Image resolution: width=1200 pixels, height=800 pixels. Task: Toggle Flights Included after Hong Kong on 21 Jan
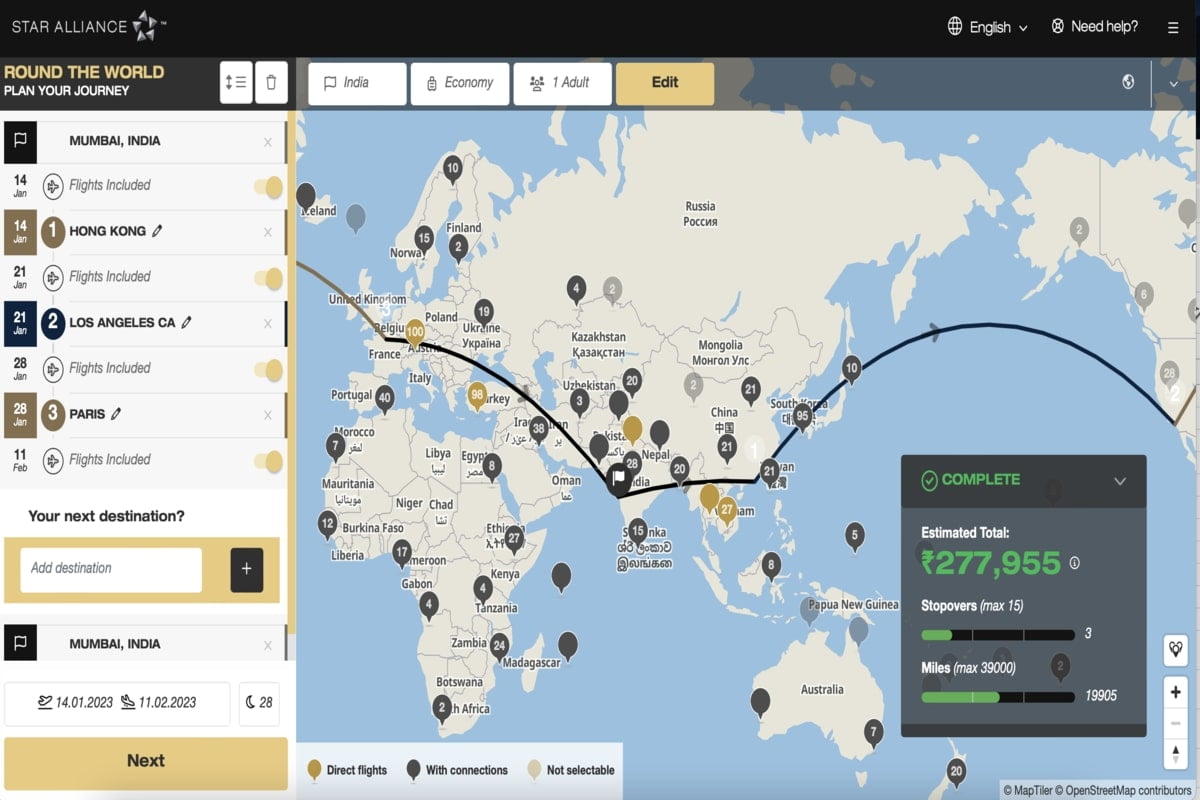coord(268,278)
